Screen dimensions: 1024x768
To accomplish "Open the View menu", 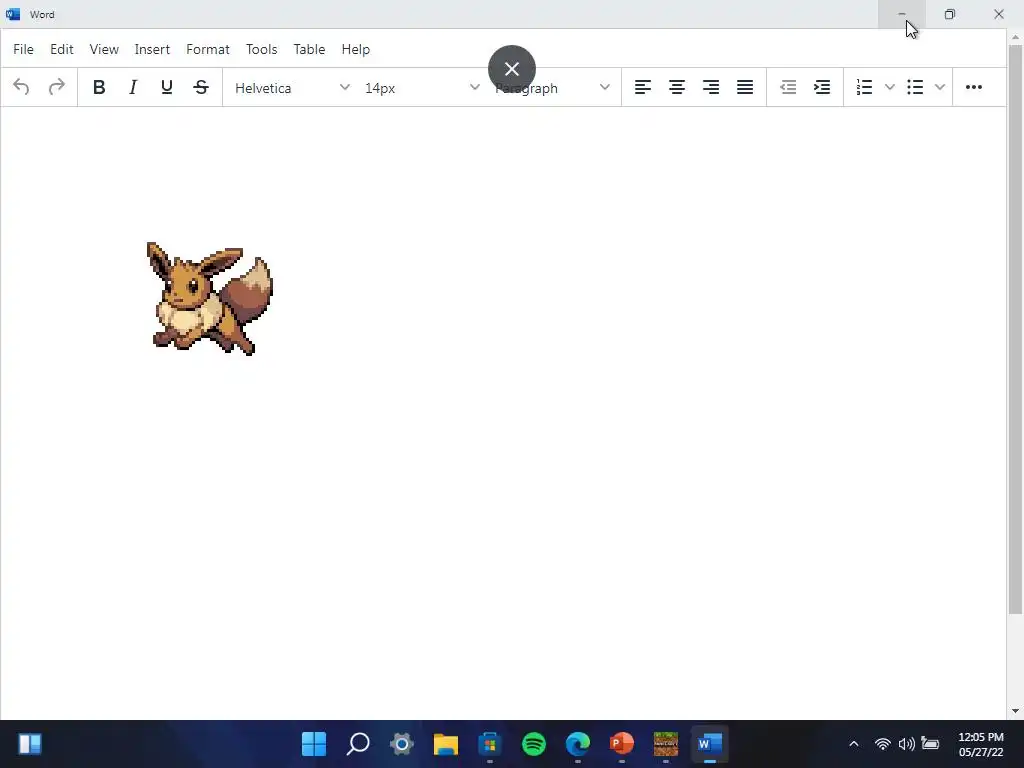I will tap(104, 49).
